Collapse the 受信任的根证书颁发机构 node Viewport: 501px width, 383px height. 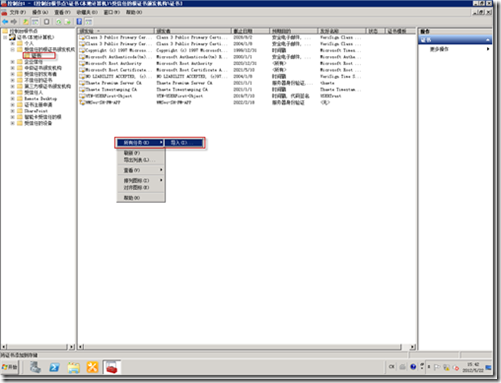(13, 50)
